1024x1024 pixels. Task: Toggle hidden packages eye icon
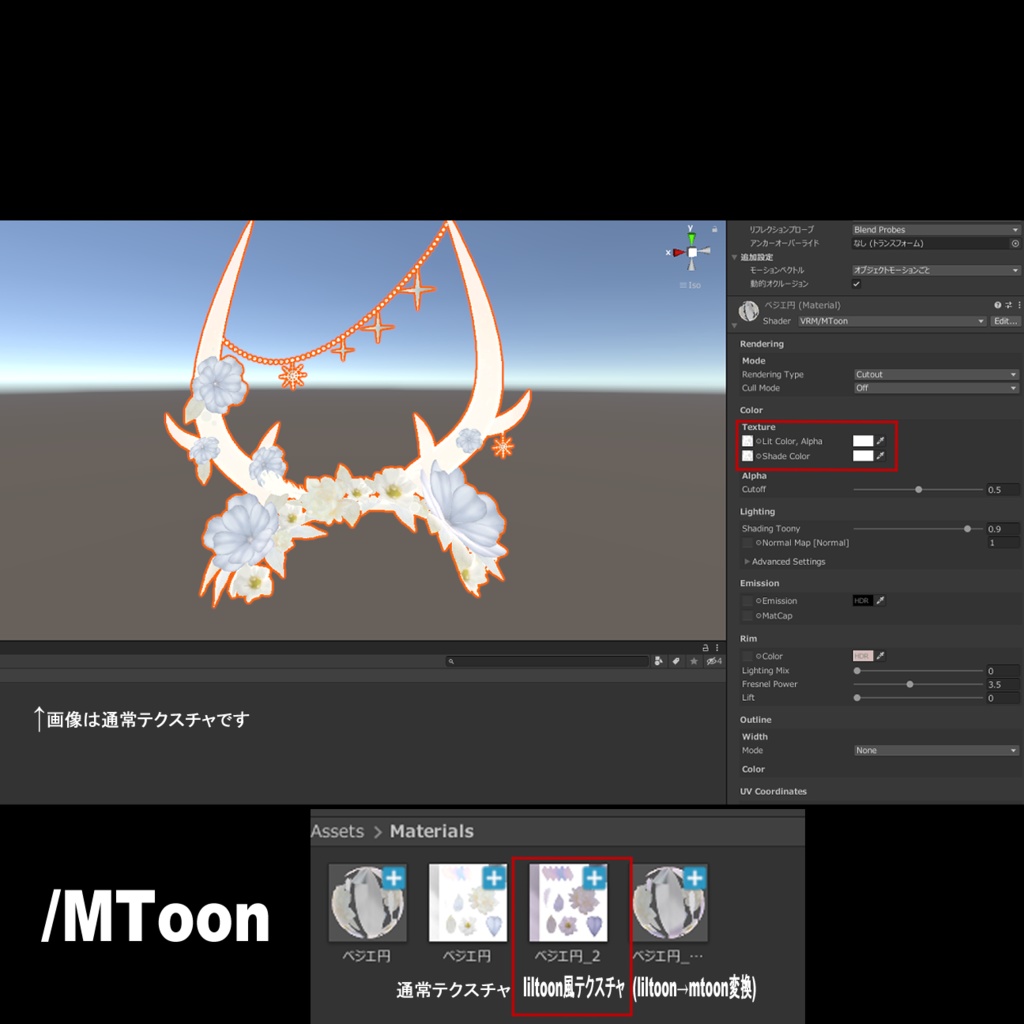click(x=713, y=661)
